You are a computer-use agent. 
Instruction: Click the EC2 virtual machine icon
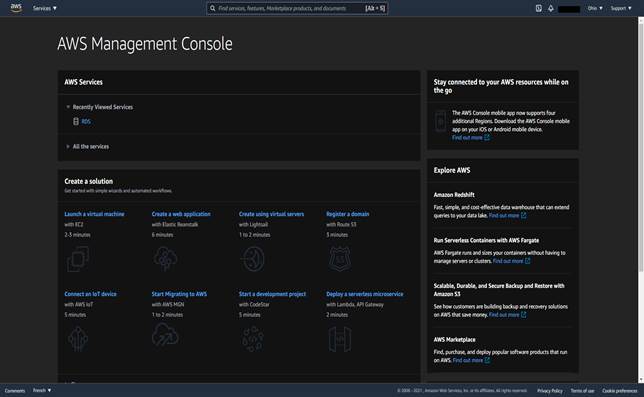[x=78, y=259]
